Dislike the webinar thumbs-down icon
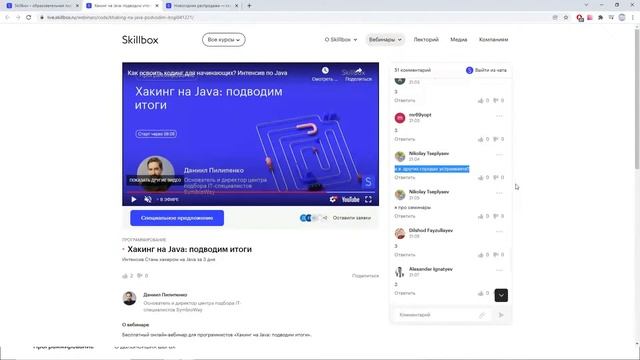This screenshot has width=640, height=360. tap(140, 276)
